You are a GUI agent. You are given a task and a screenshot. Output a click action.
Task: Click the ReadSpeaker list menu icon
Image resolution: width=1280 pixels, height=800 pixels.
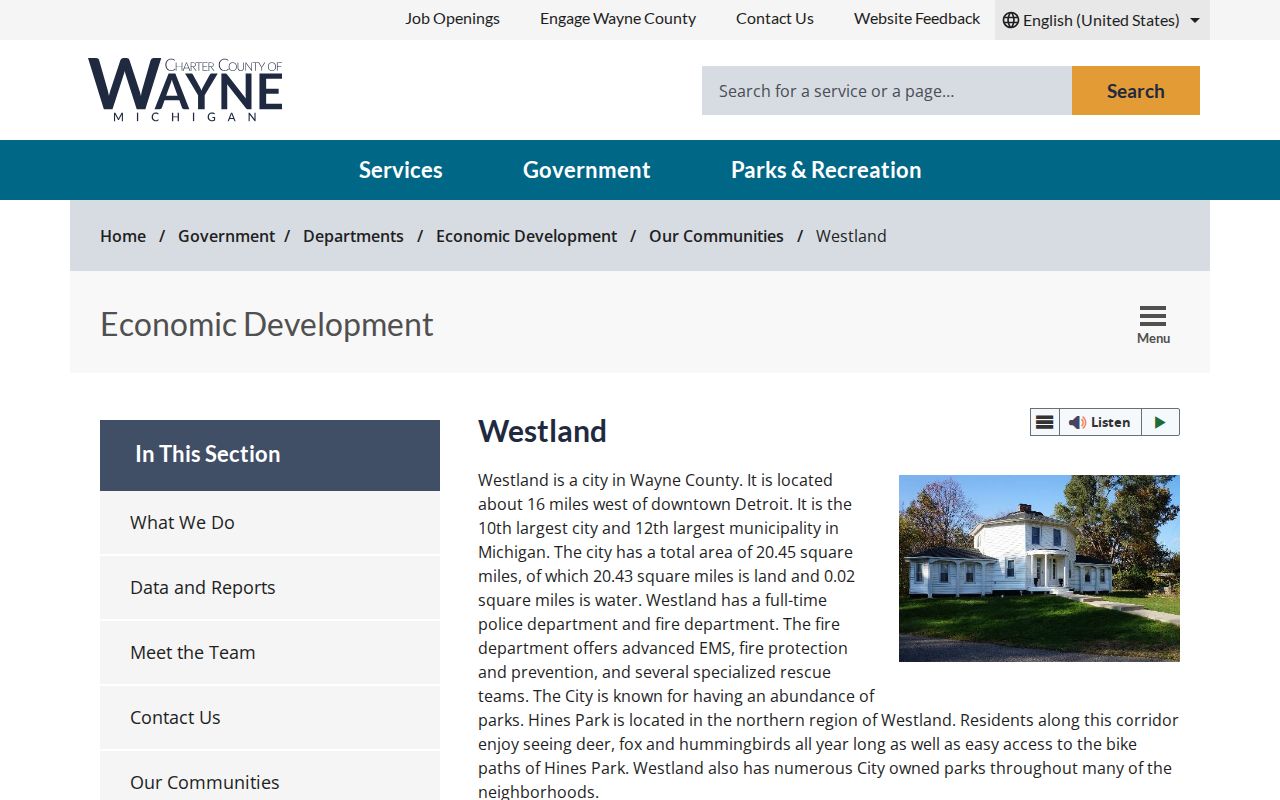tap(1044, 422)
